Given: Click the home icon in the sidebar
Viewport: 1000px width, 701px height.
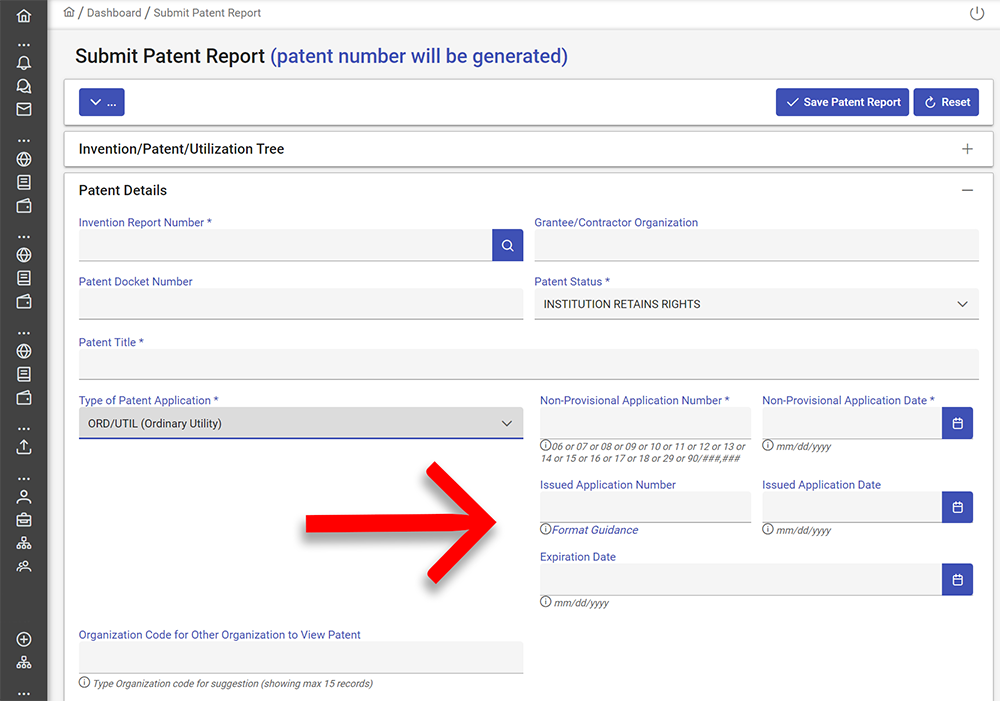Looking at the screenshot, I should 24,16.
